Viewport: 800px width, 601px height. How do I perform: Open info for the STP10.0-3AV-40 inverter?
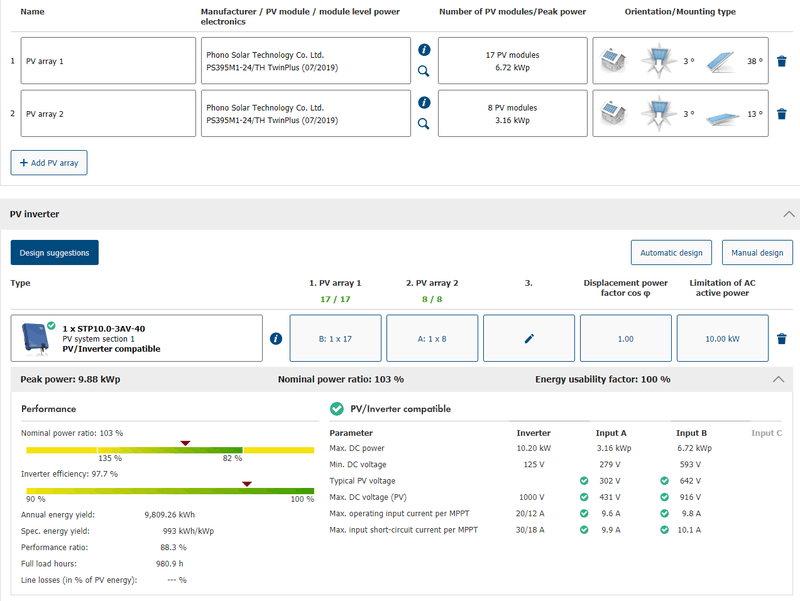276,339
